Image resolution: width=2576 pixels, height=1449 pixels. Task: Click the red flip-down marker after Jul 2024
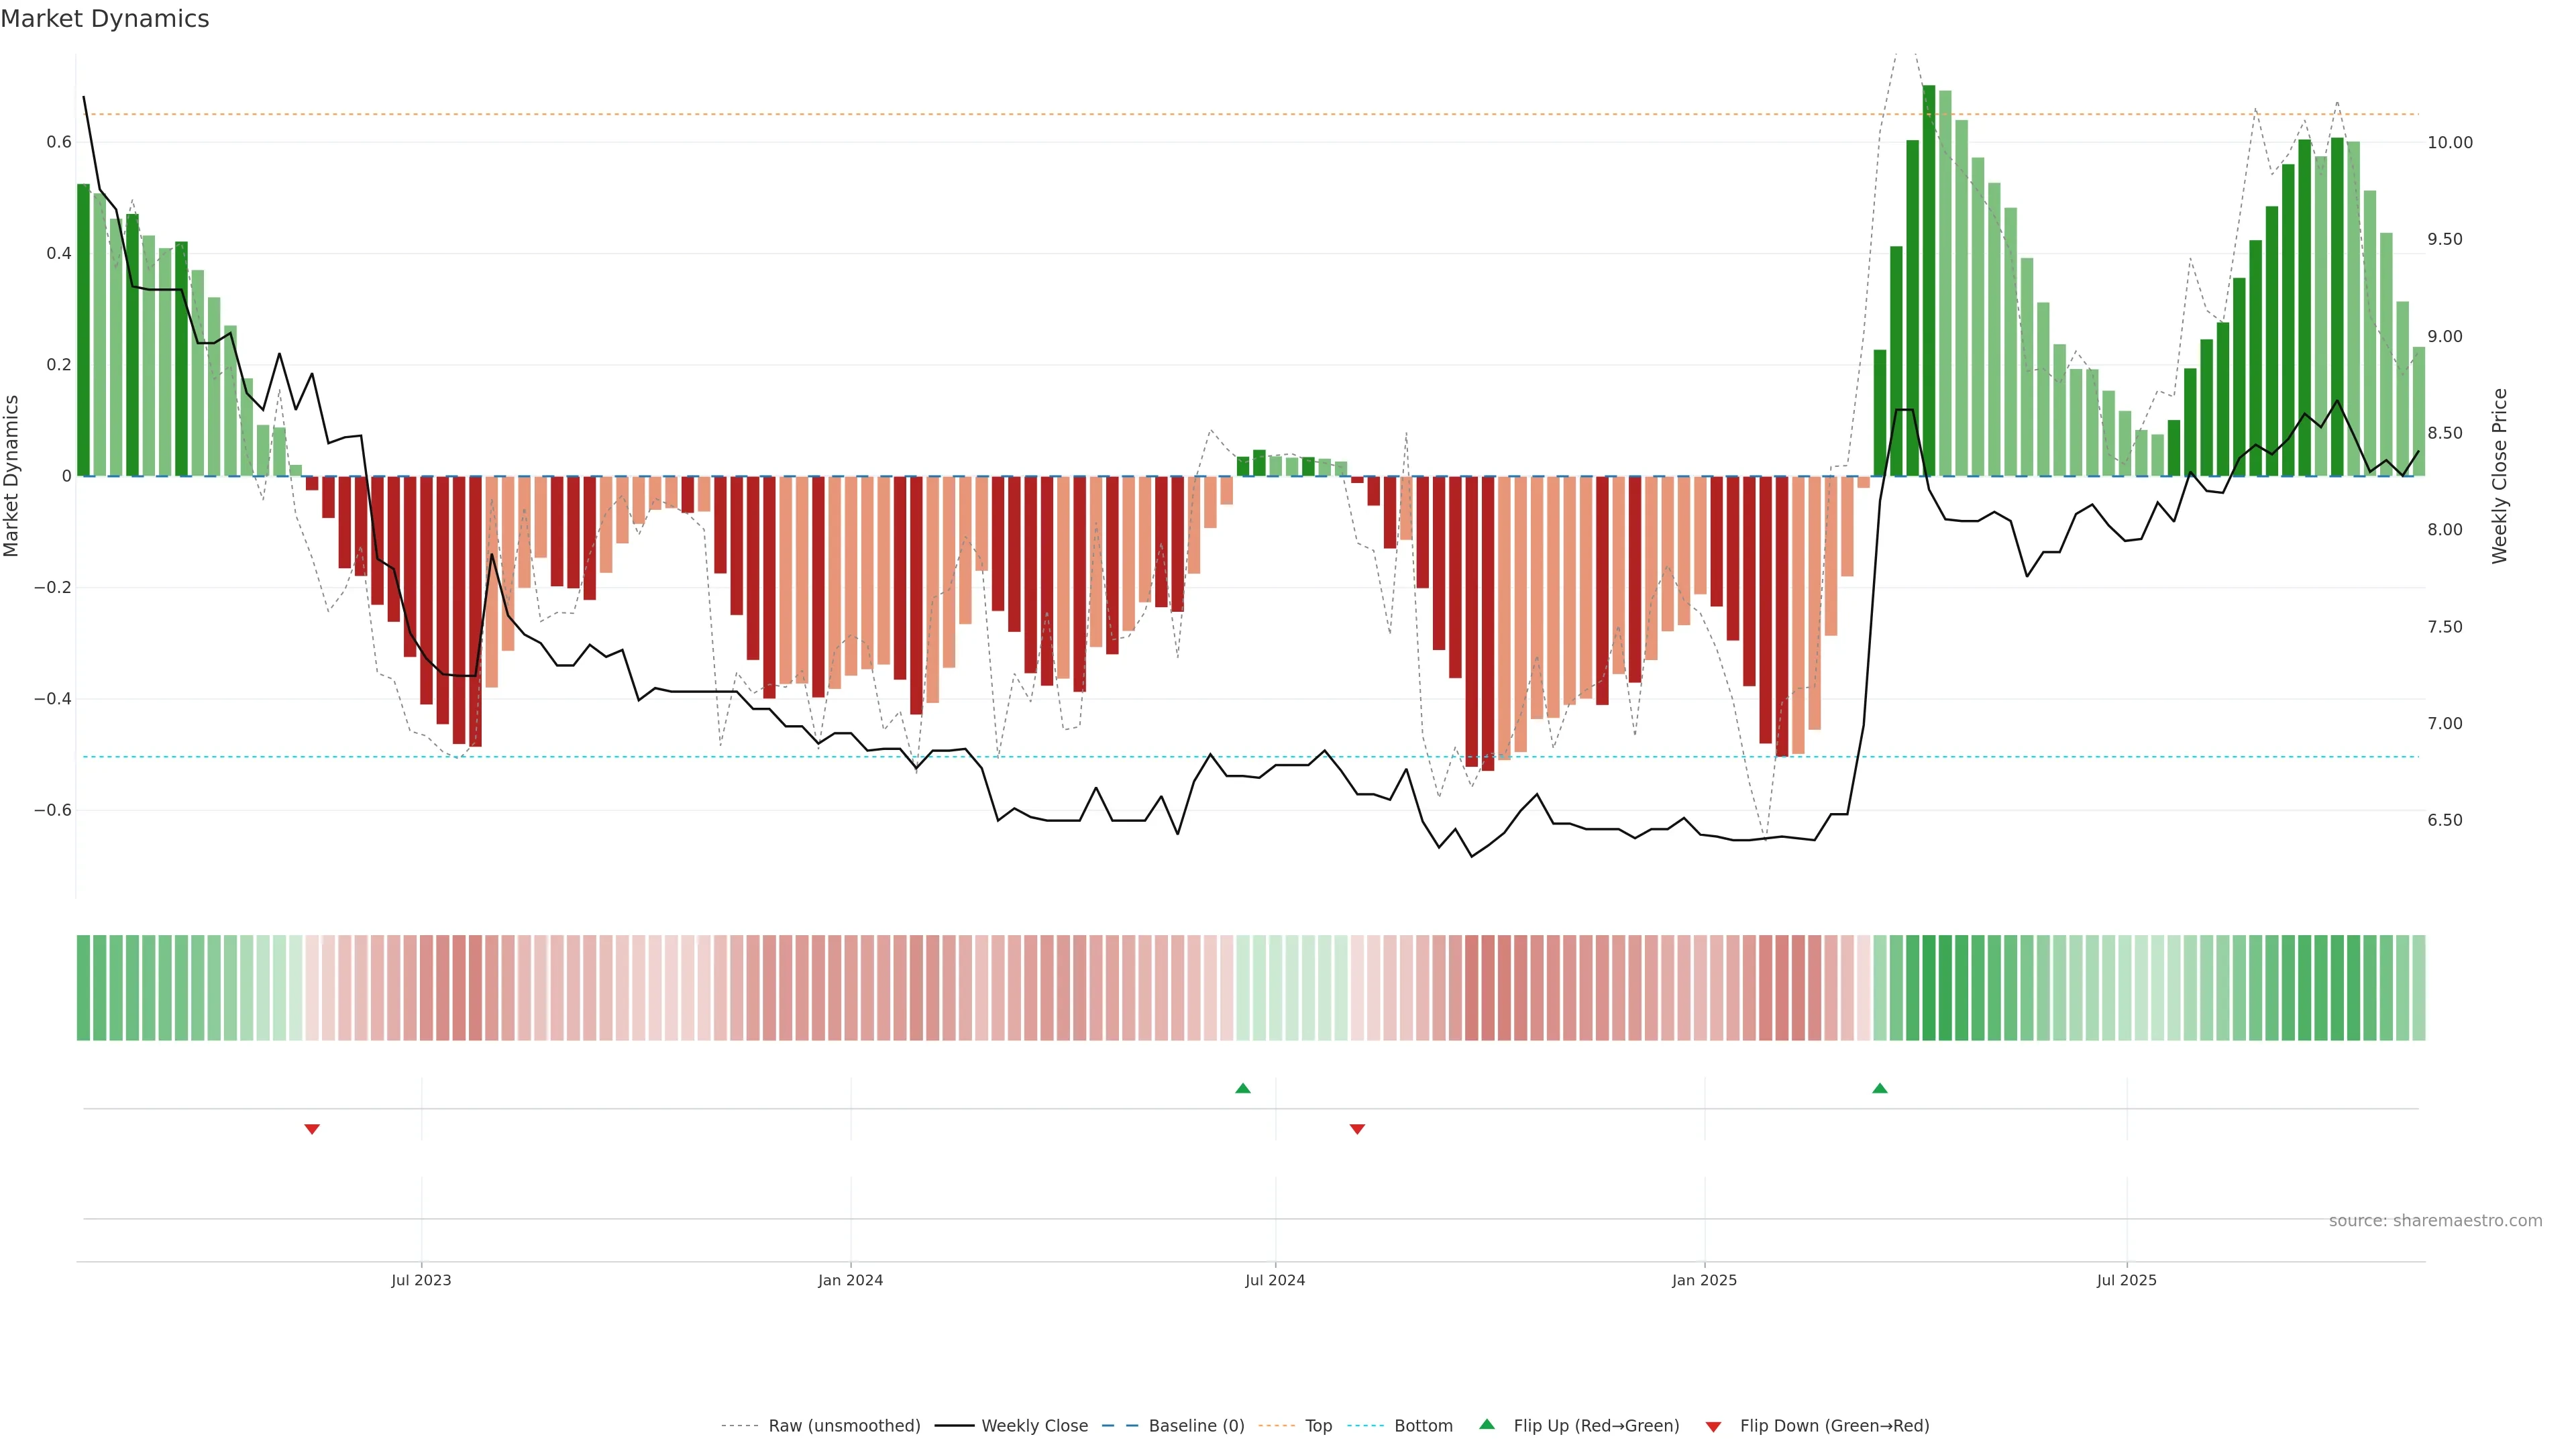coord(1357,1129)
